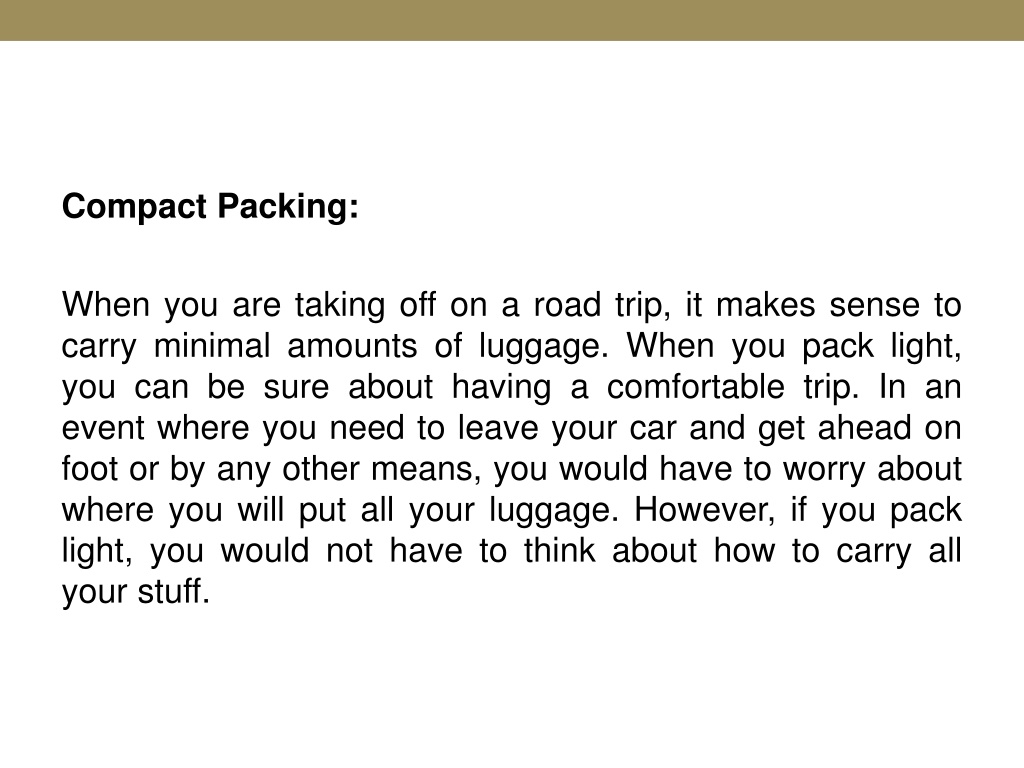Click the gold header bar at top
The image size is (1024, 768).
(512, 20)
